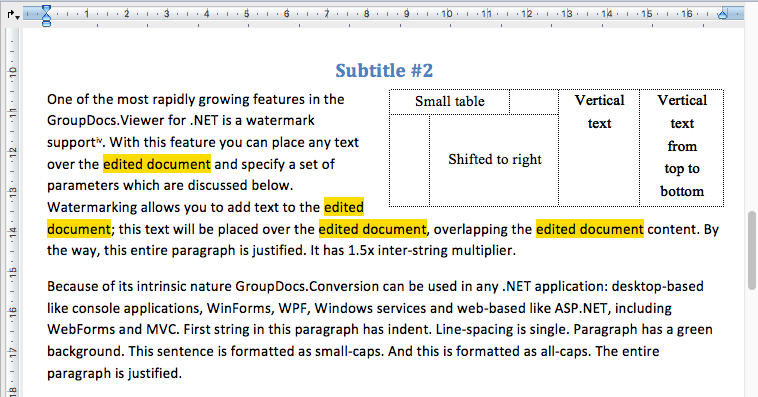Click the text '1.5x inter-string multiplier'

click(431, 250)
